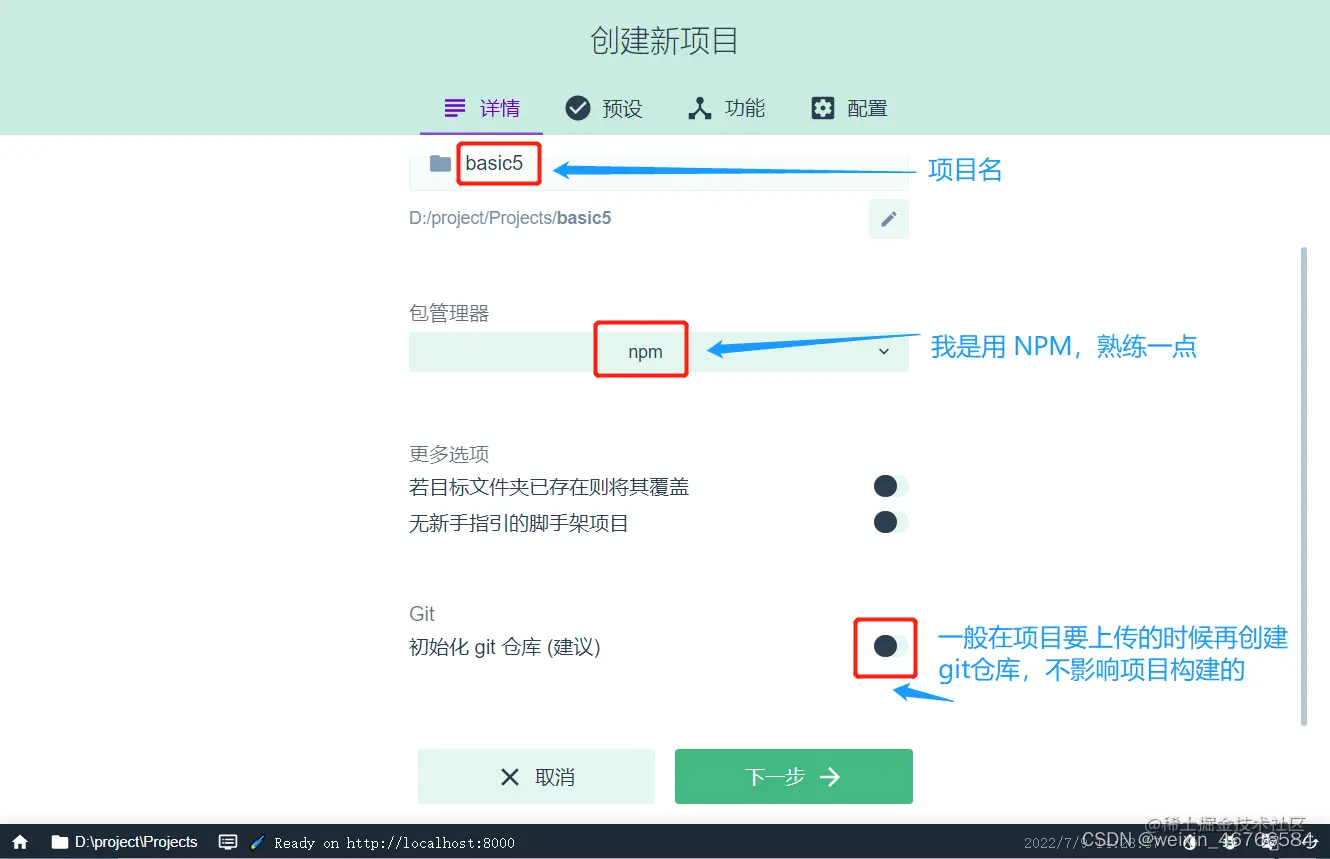Toggle the 无新手指引的脚手架项目 switch
The width and height of the screenshot is (1330, 859).
click(x=885, y=521)
